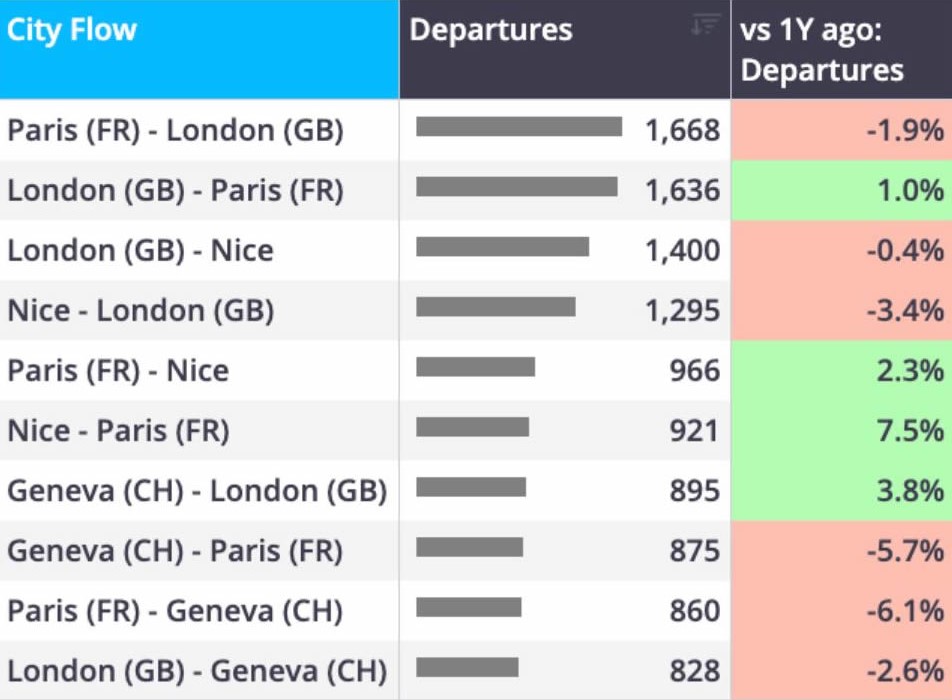Click the London (GB) - Nice label
The height and width of the screenshot is (700, 952).
[x=140, y=250]
